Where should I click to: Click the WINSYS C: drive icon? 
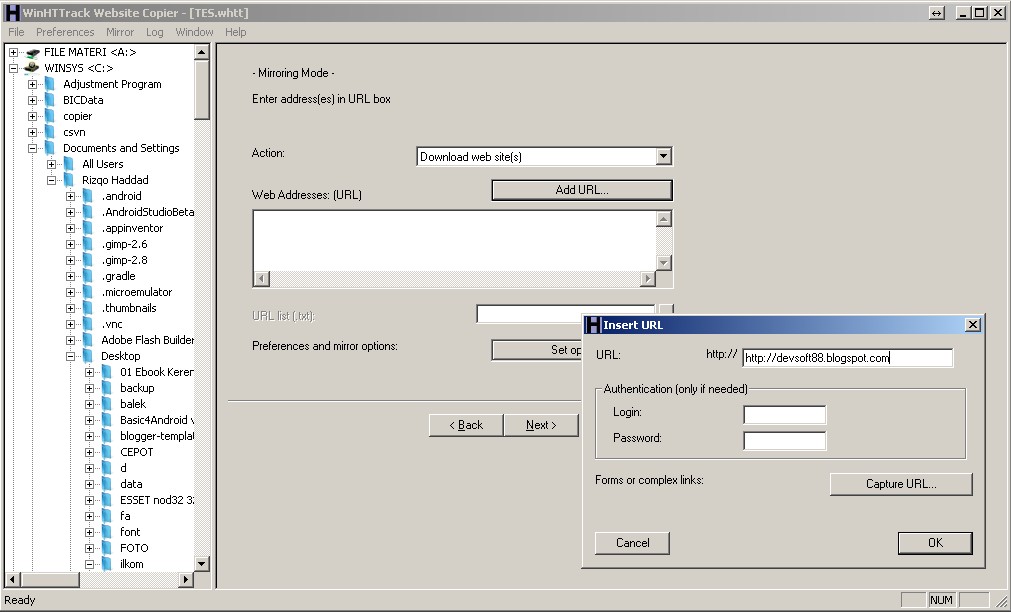pos(33,68)
